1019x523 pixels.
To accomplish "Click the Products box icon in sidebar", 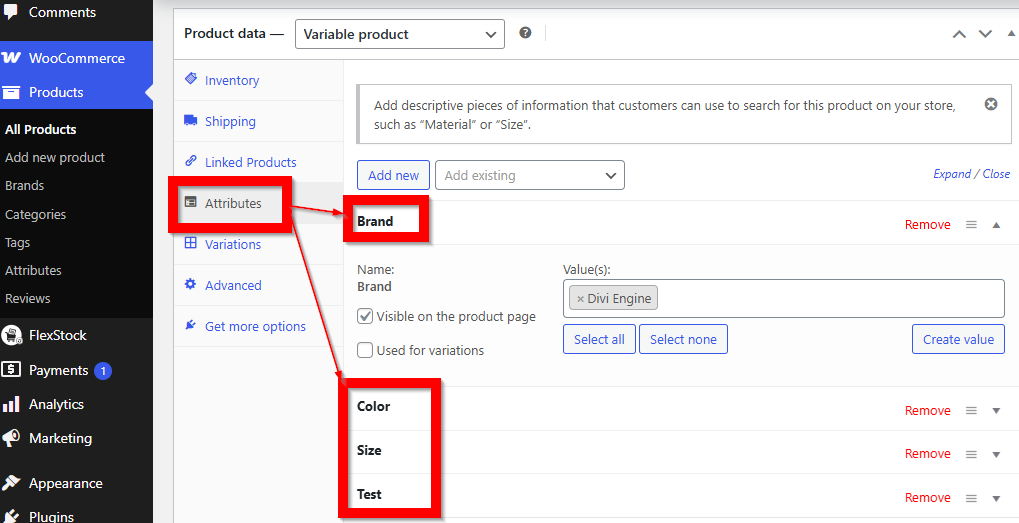I will 11,92.
